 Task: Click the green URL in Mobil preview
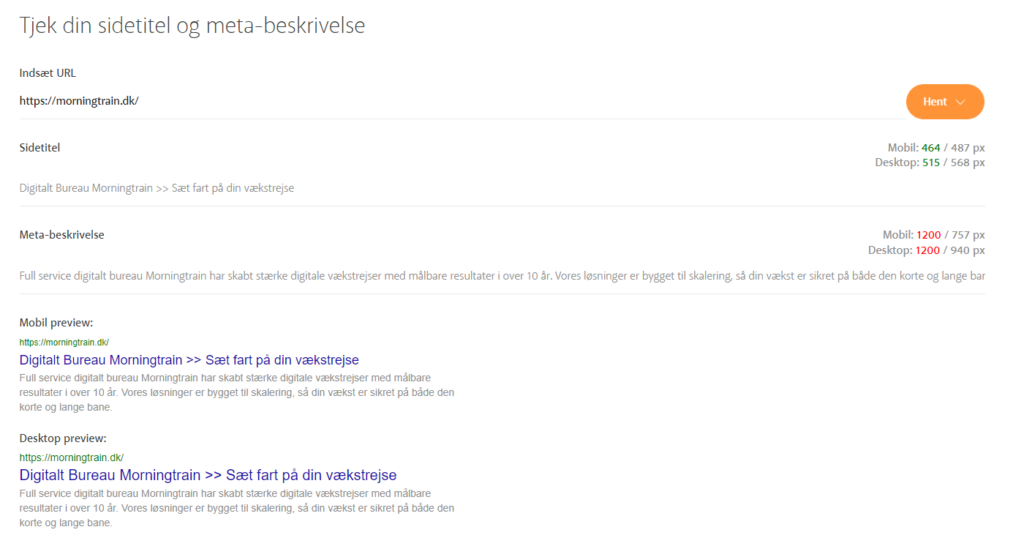tap(64, 342)
